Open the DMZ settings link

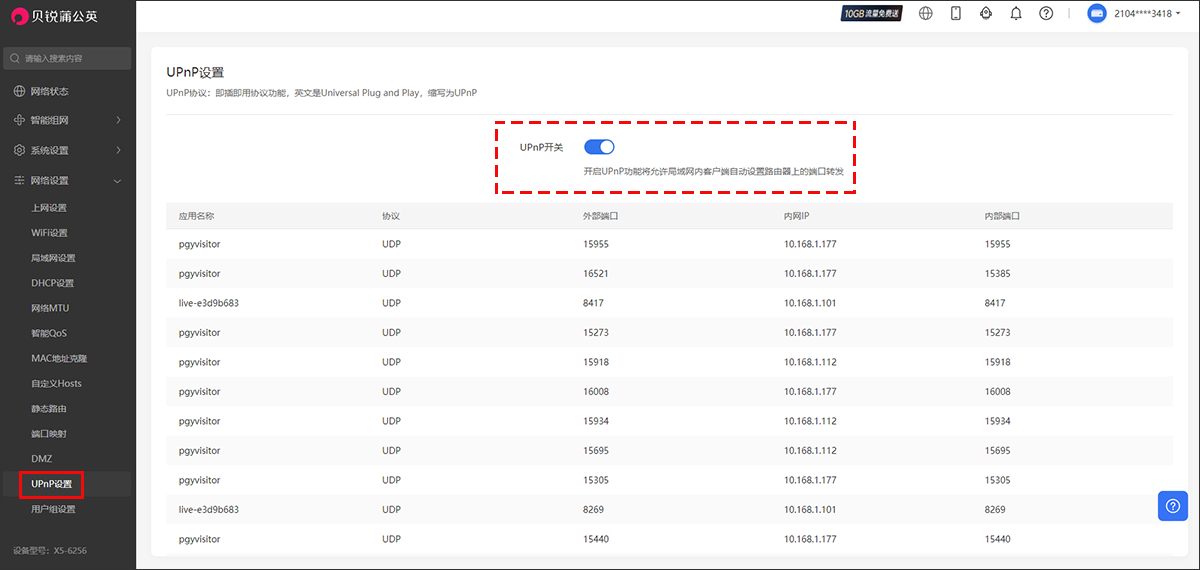pos(41,459)
